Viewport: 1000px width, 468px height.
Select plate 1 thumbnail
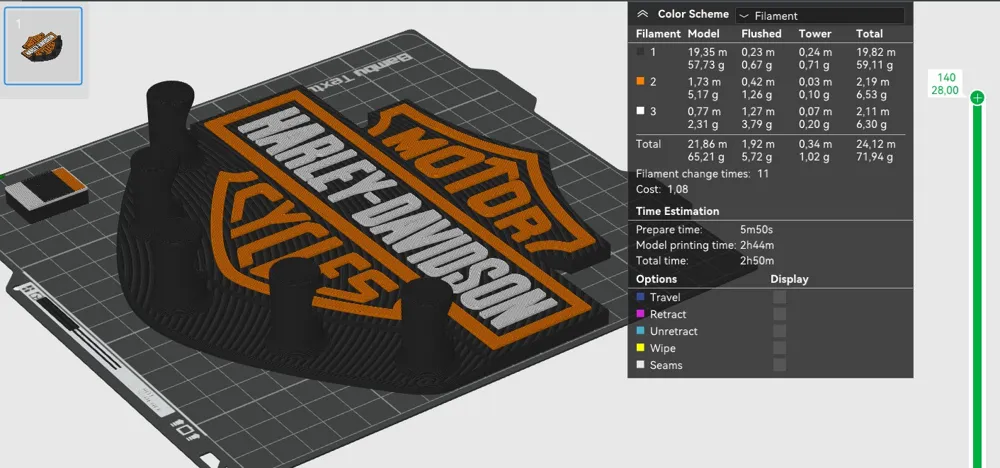coord(43,46)
